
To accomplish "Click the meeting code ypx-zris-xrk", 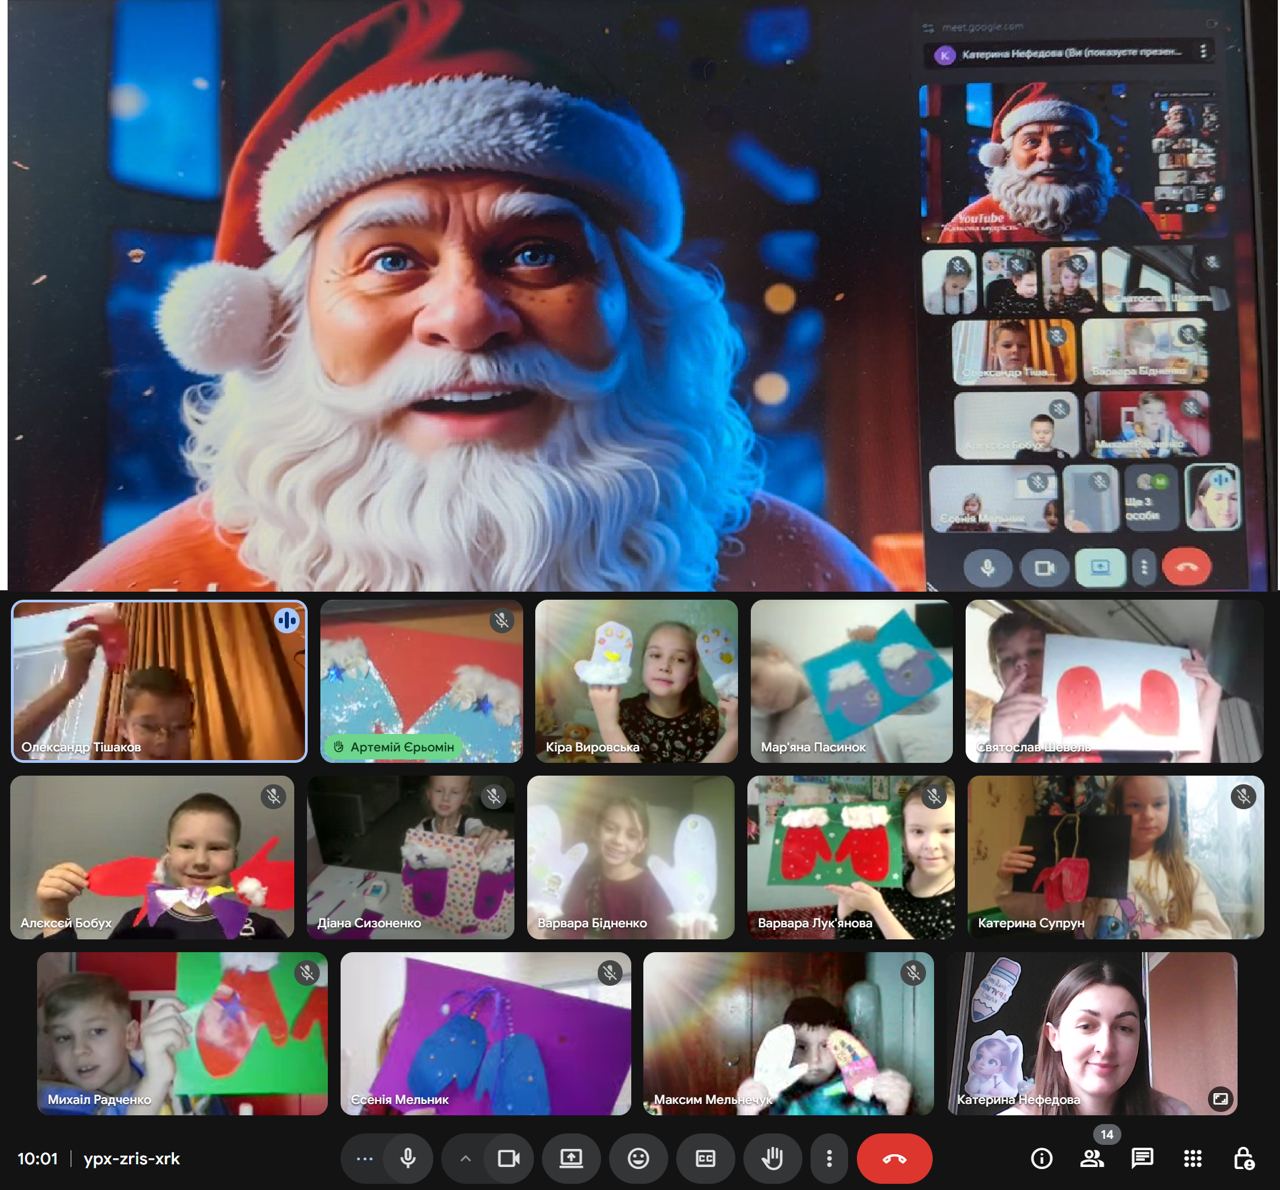I will 132,1159.
